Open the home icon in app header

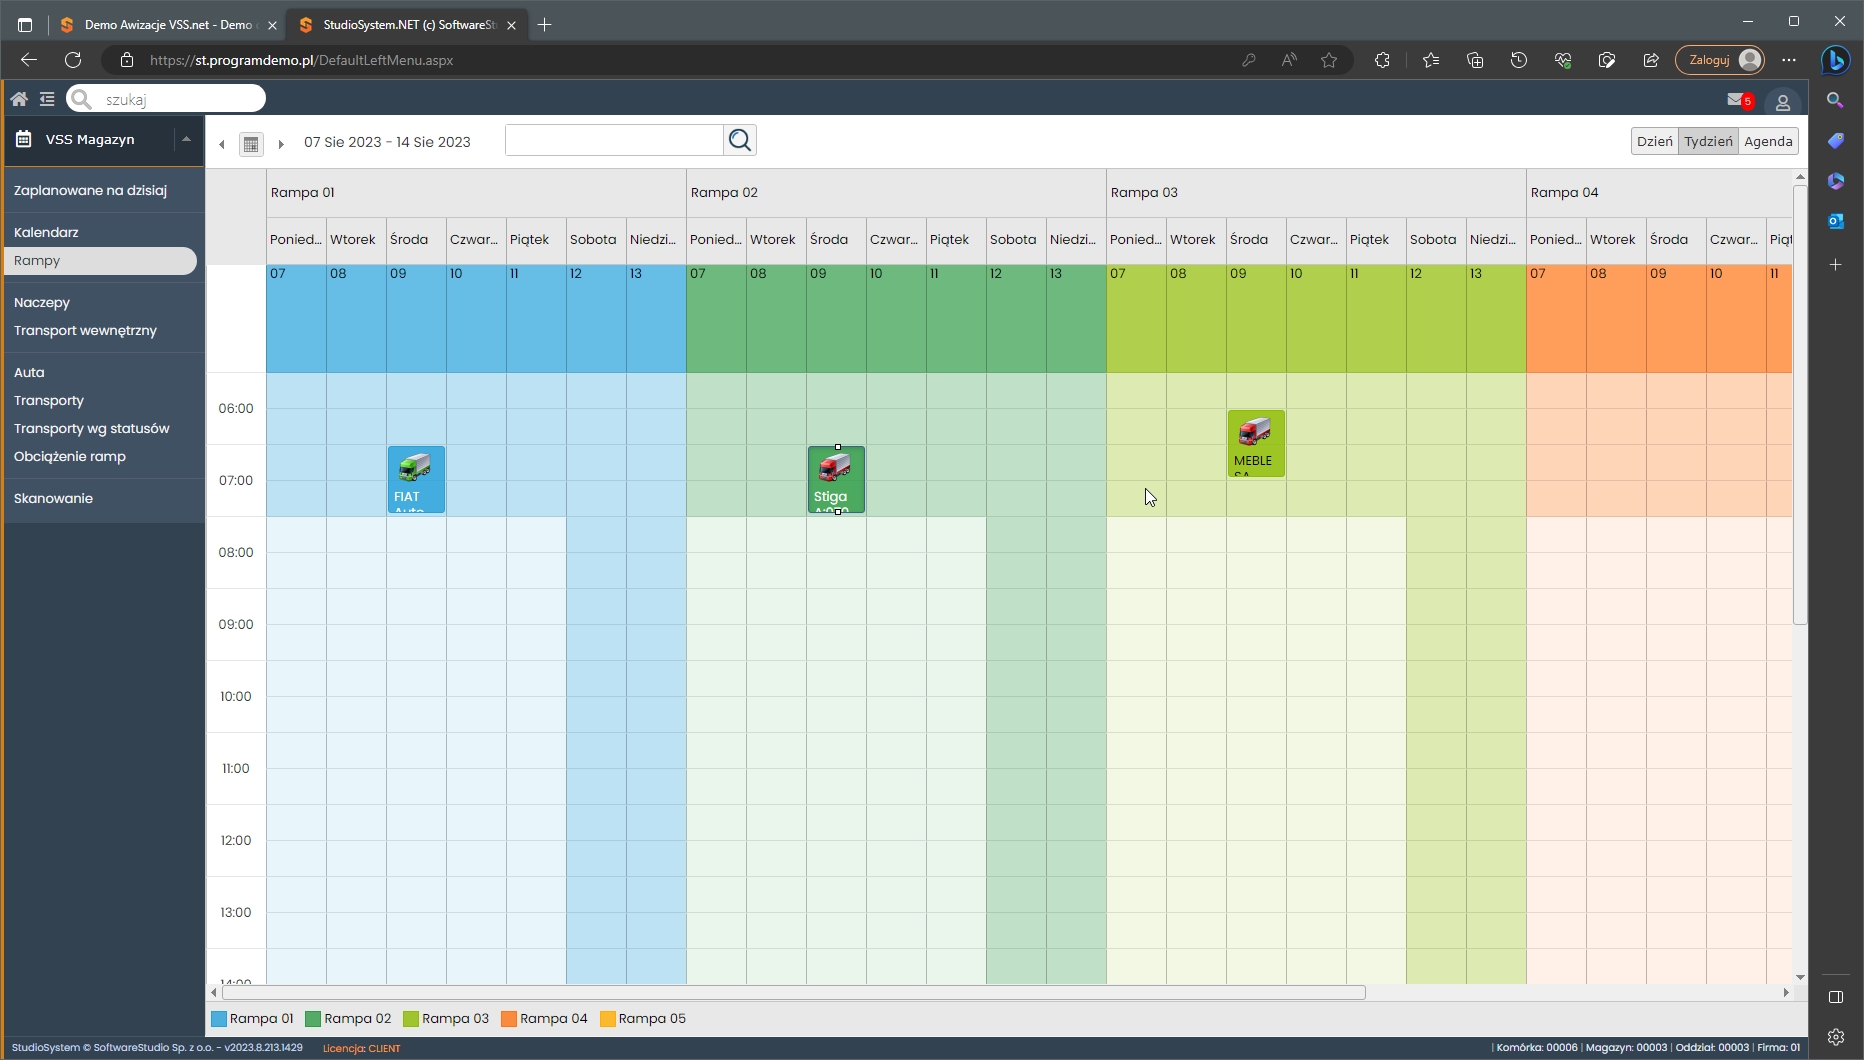19,99
